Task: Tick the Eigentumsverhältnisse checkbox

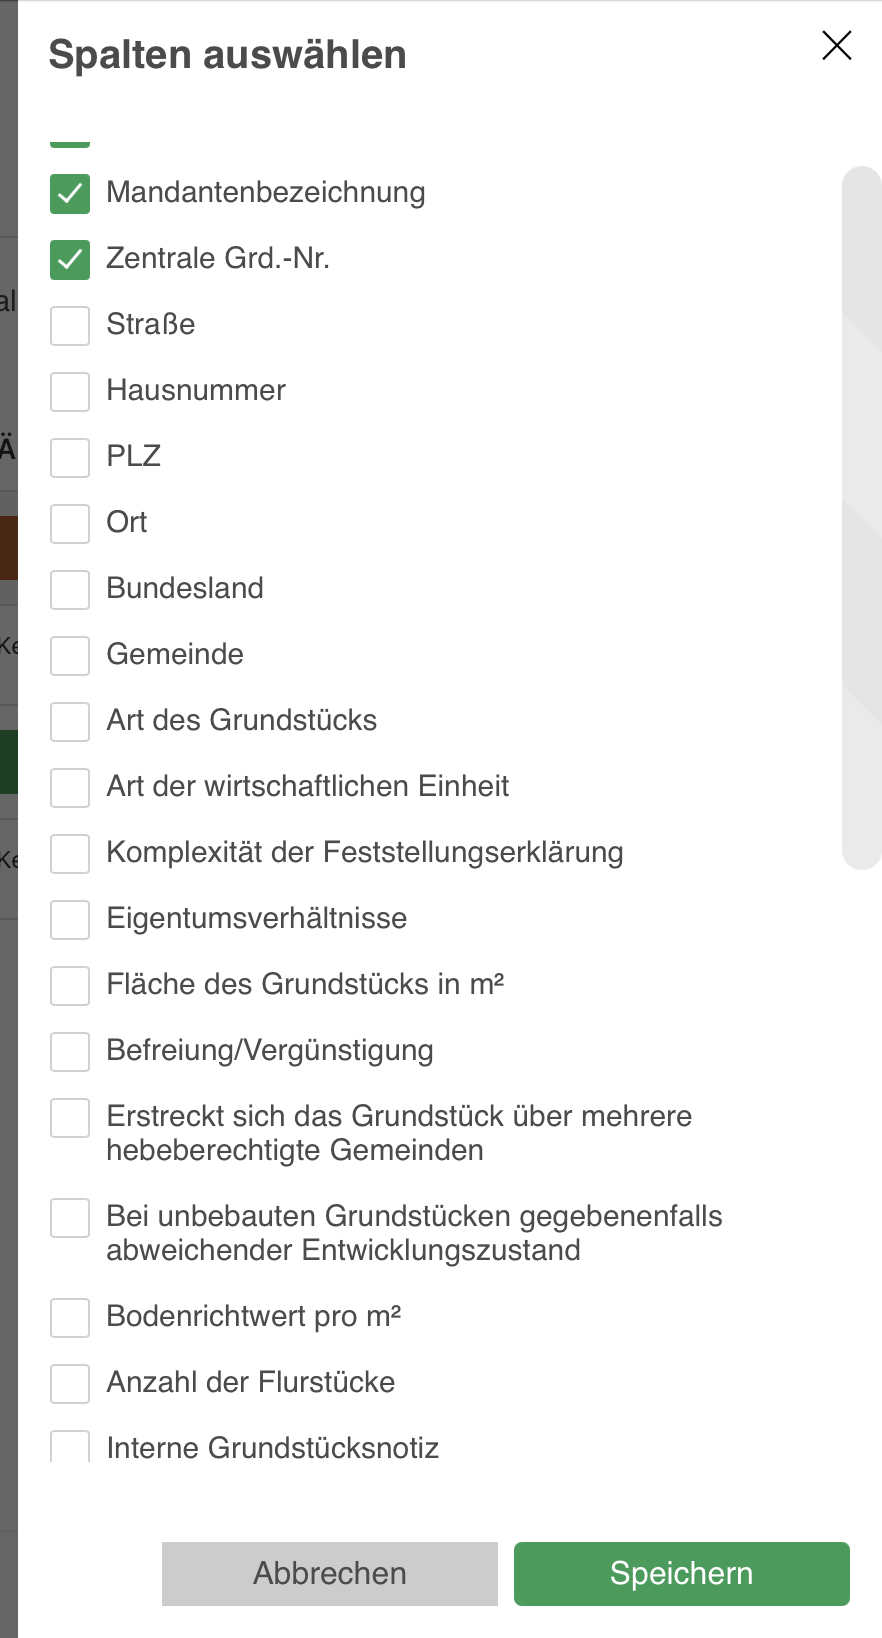Action: click(70, 920)
